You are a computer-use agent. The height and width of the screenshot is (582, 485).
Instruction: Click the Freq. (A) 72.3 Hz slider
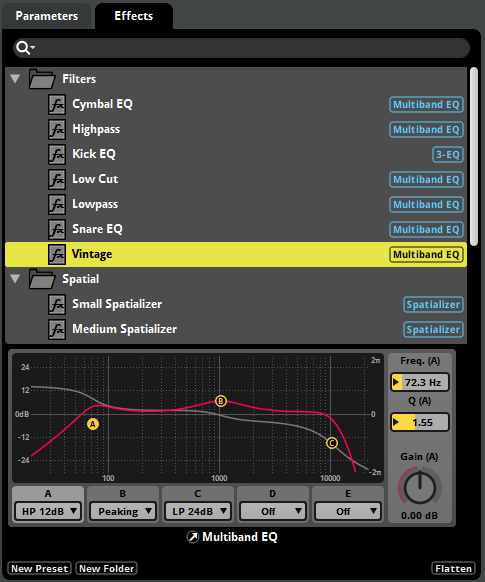[420, 382]
